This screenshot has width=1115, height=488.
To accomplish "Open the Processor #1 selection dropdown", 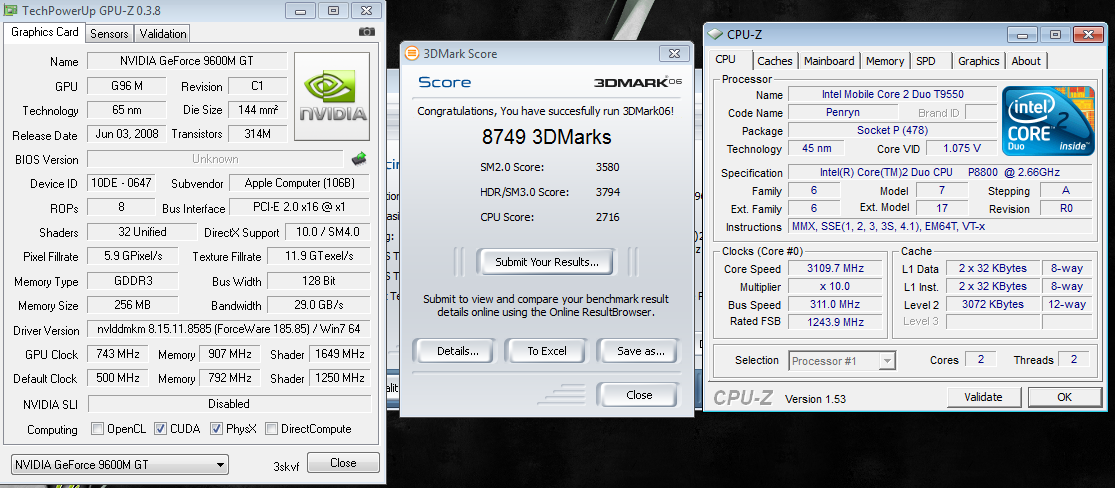I will coord(842,361).
